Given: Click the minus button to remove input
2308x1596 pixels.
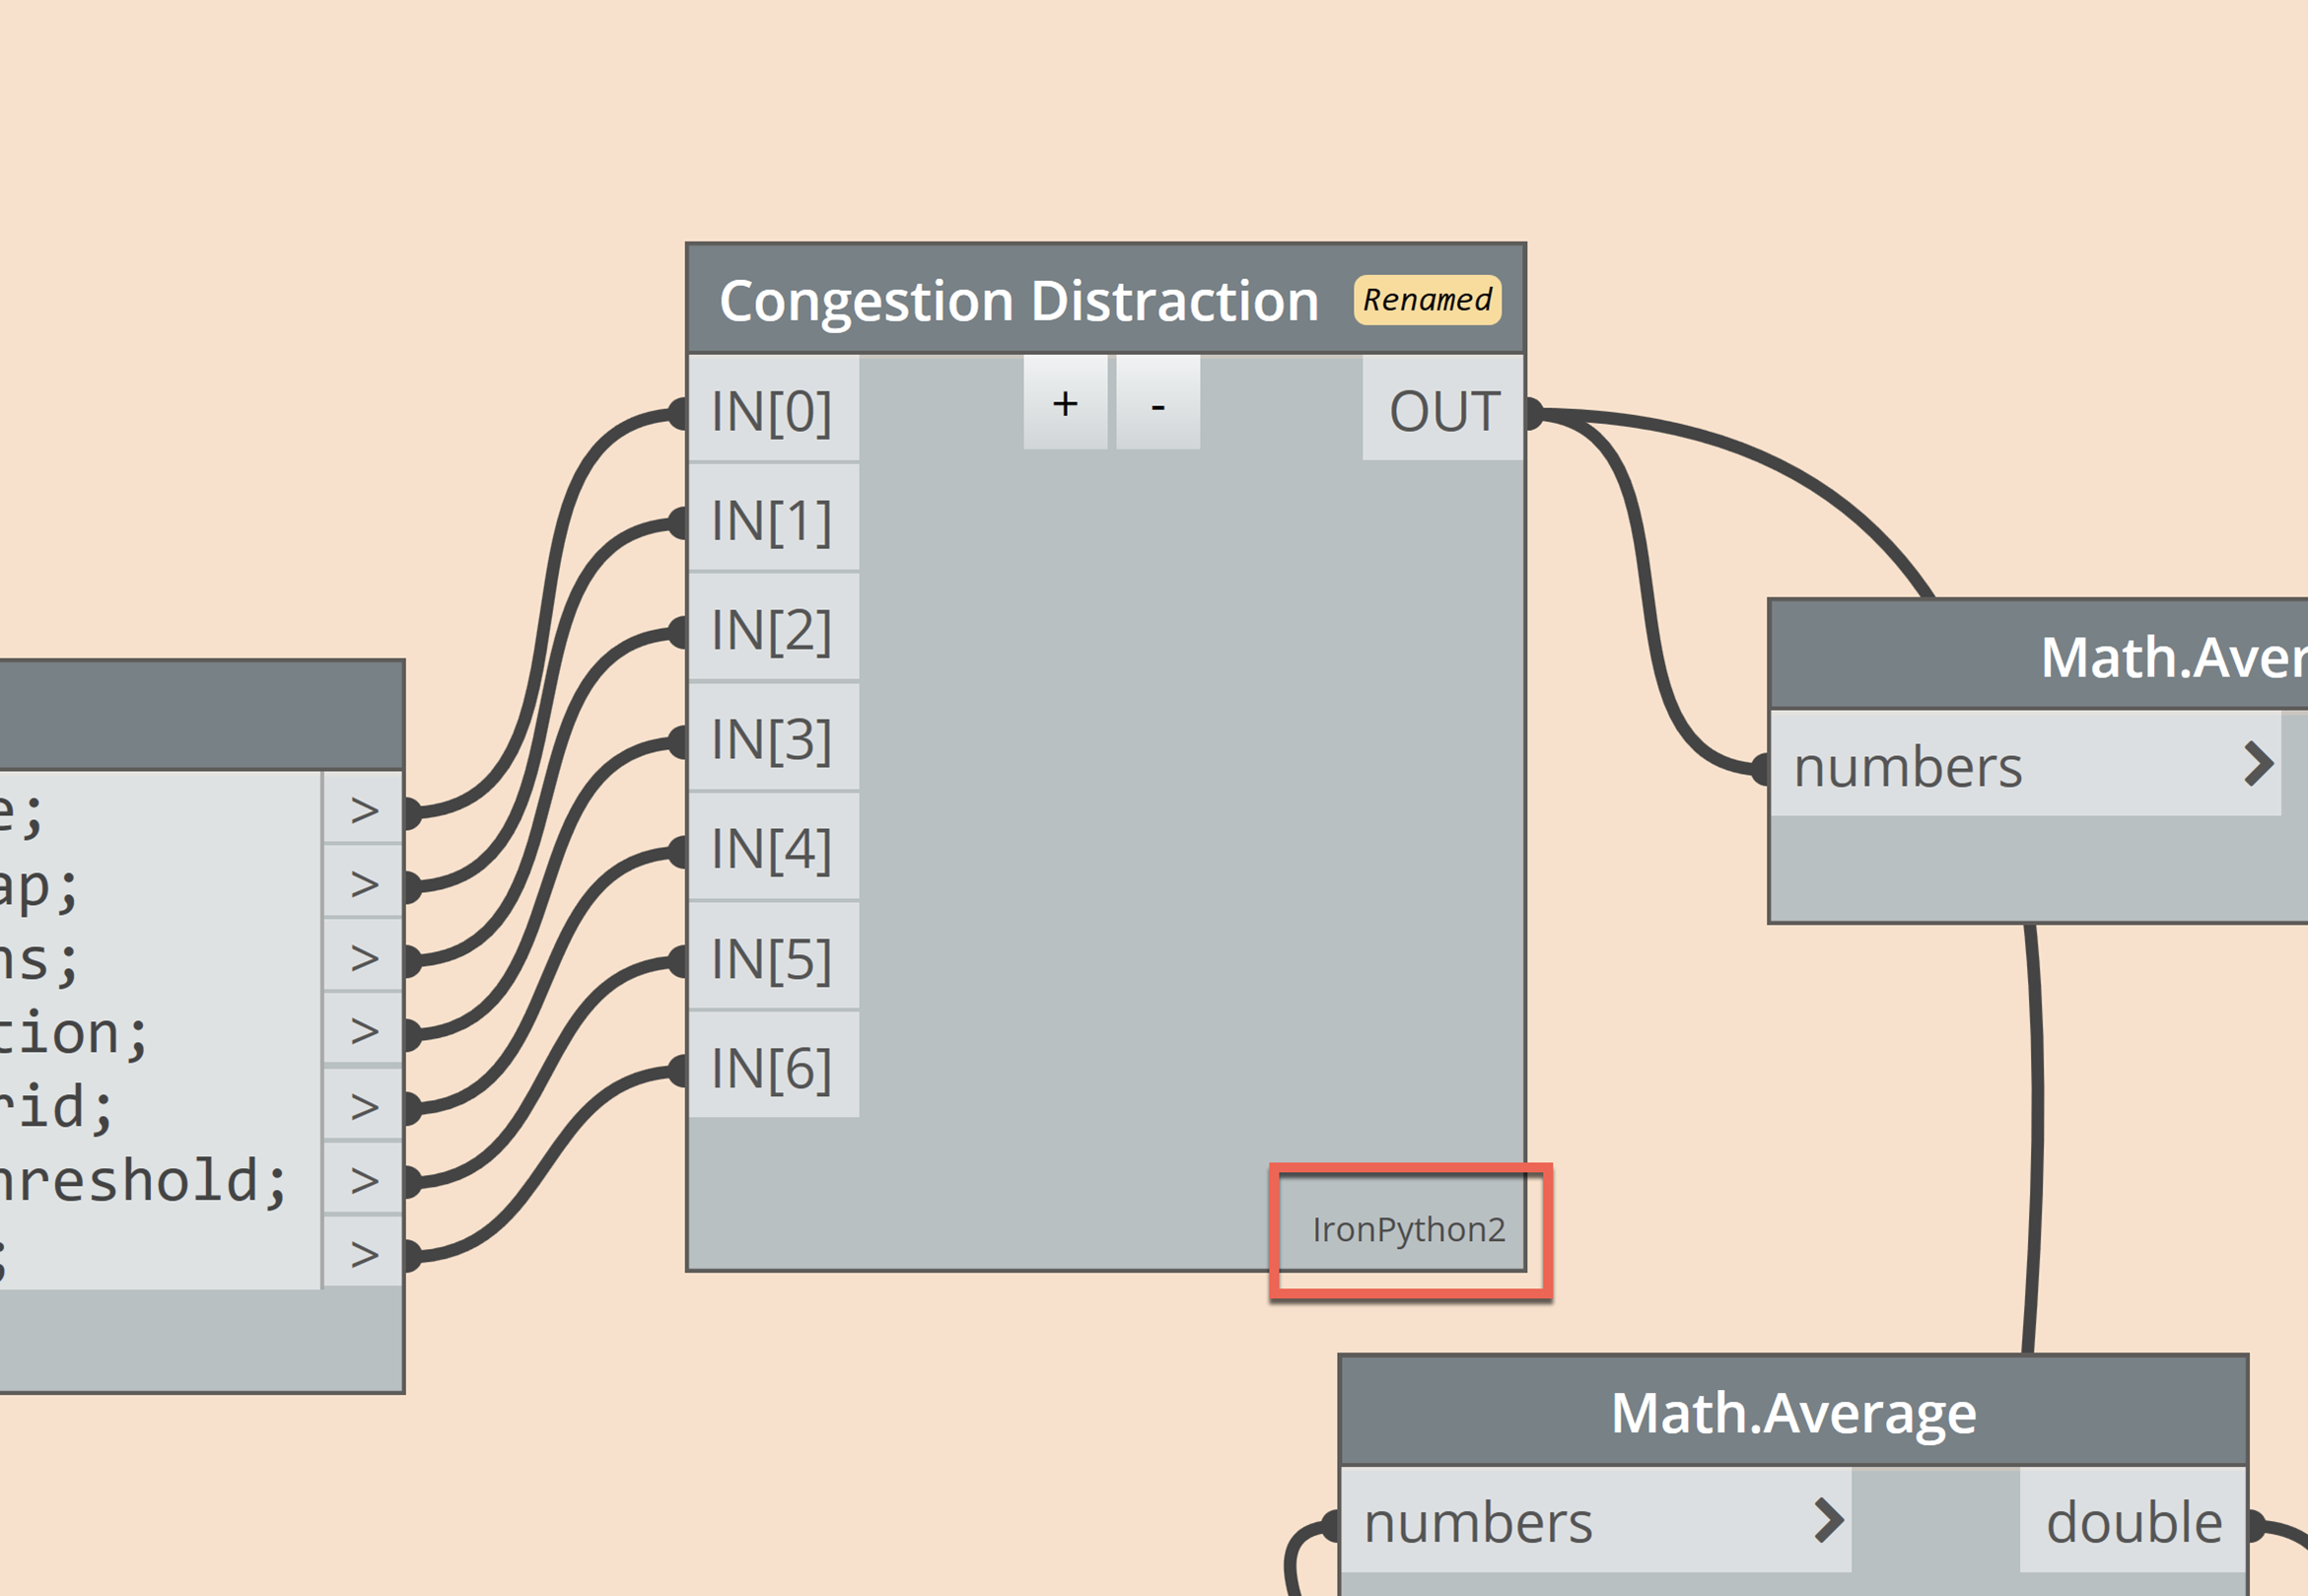Looking at the screenshot, I should tap(1158, 404).
